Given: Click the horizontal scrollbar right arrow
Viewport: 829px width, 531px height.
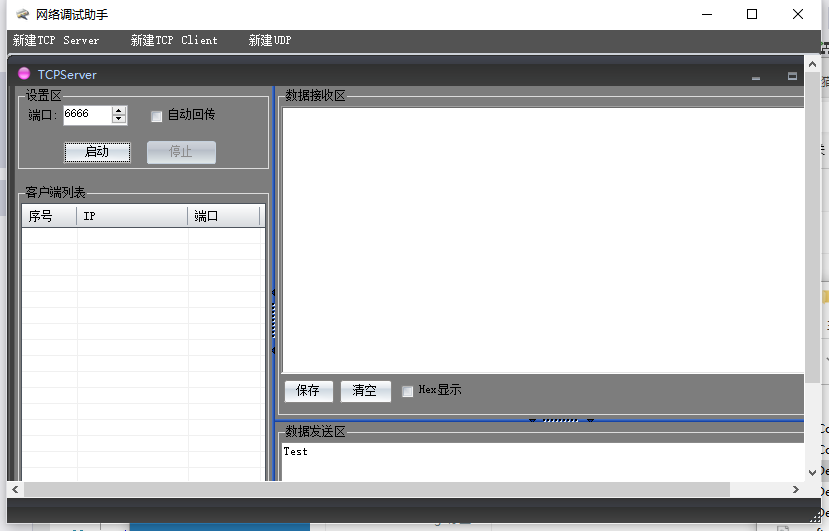Looking at the screenshot, I should click(795, 489).
